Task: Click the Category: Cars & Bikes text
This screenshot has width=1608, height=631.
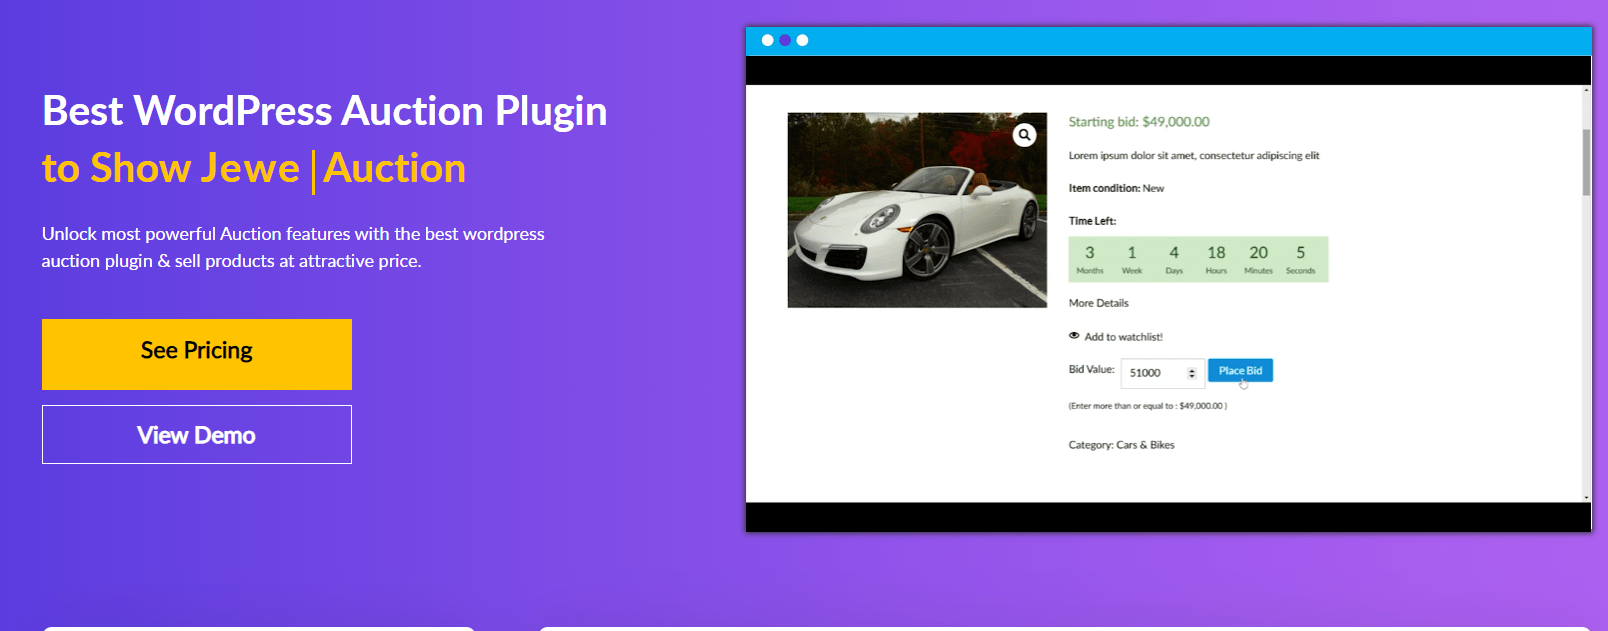Action: (1121, 445)
